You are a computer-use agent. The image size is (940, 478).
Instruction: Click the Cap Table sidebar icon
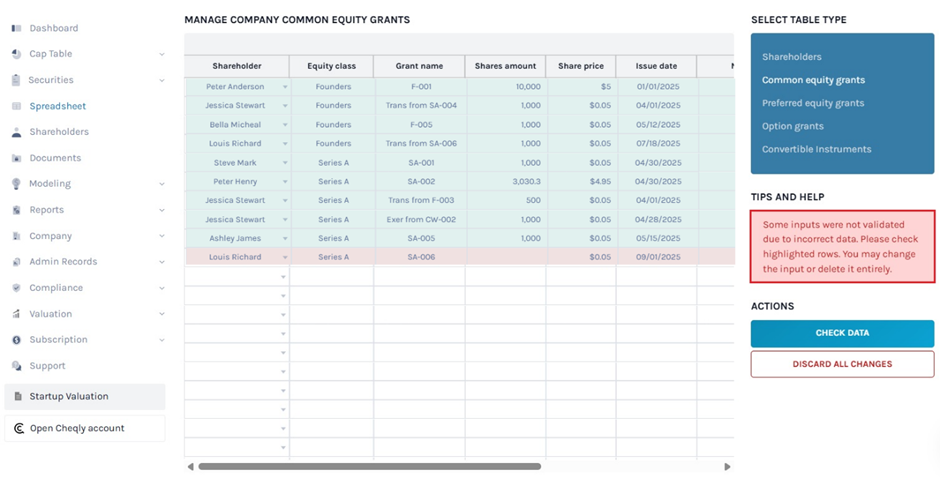pyautogui.click(x=16, y=54)
